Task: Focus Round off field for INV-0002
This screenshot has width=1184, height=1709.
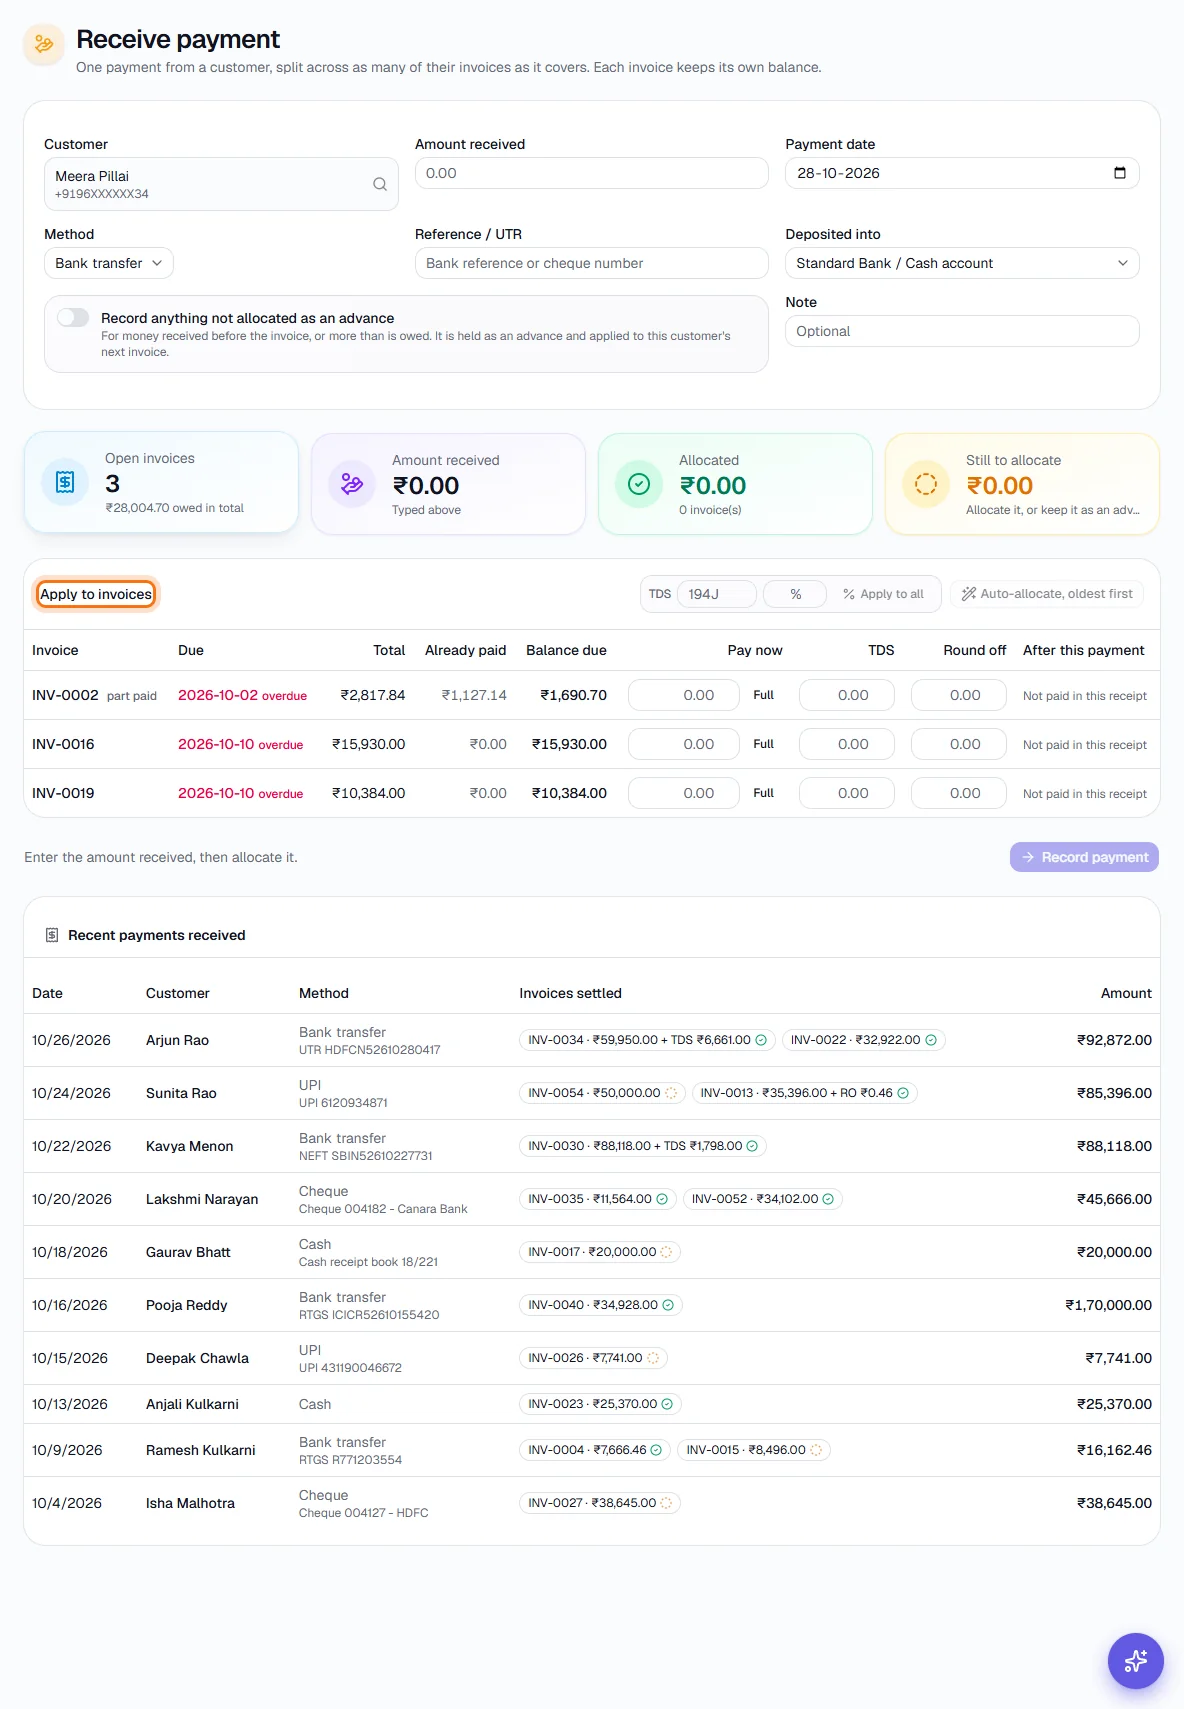Action: (x=959, y=695)
